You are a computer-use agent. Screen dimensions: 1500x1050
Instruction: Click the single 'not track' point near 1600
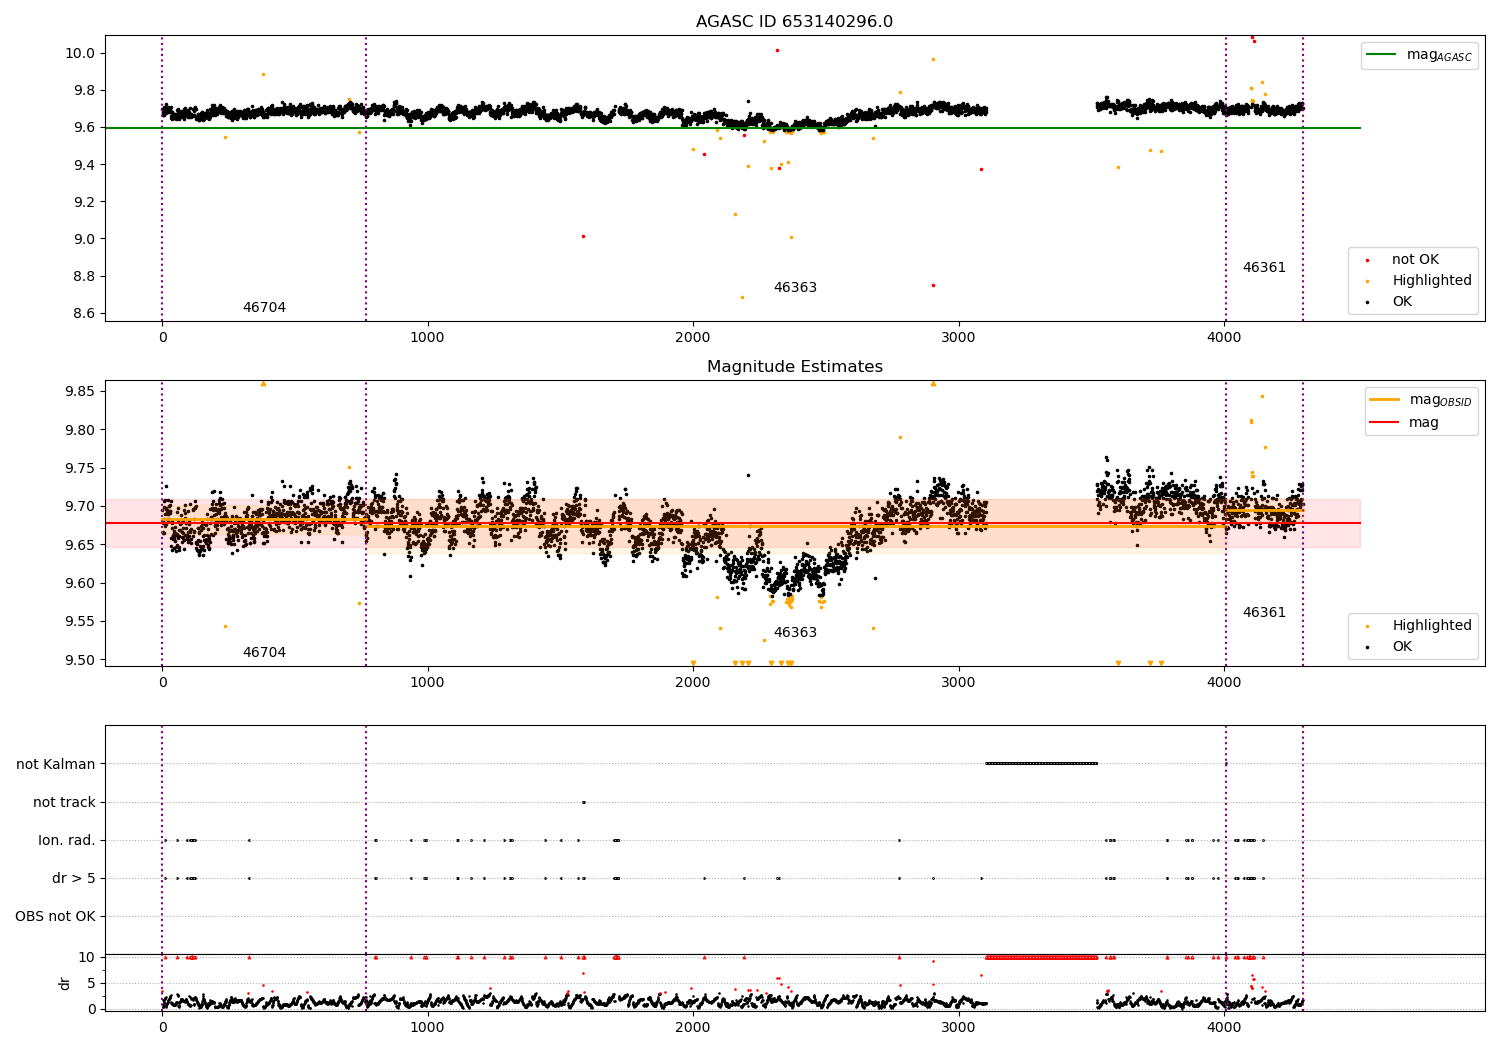tap(584, 802)
